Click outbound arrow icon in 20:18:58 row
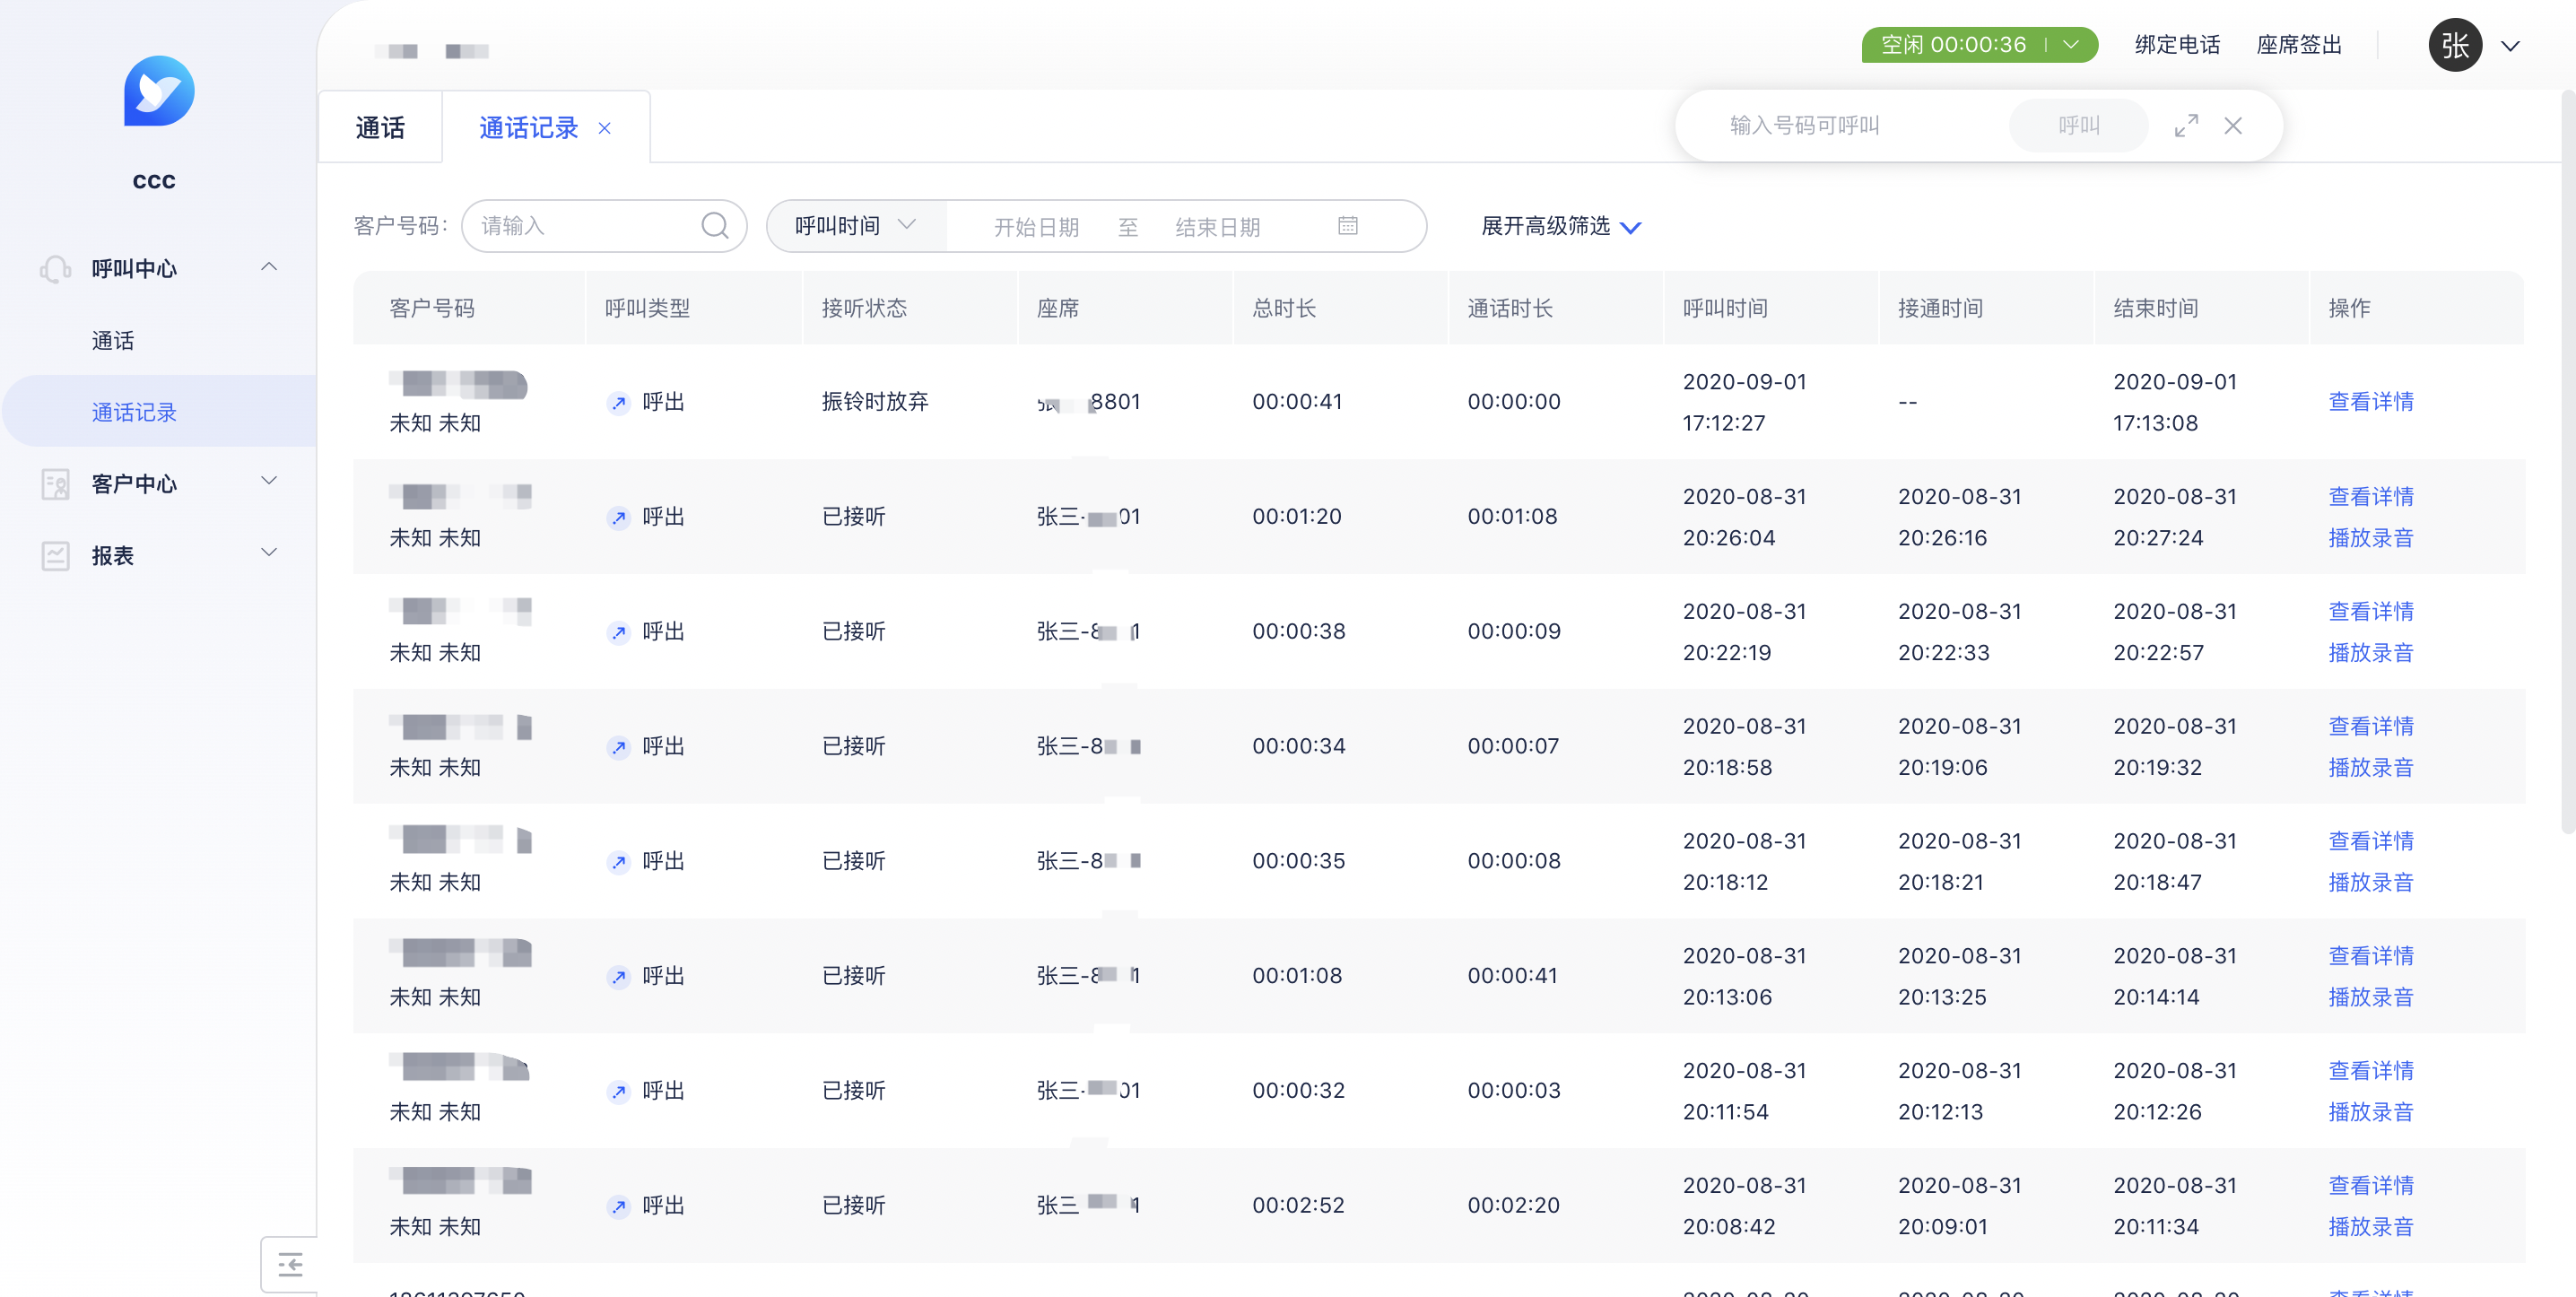 [619, 748]
